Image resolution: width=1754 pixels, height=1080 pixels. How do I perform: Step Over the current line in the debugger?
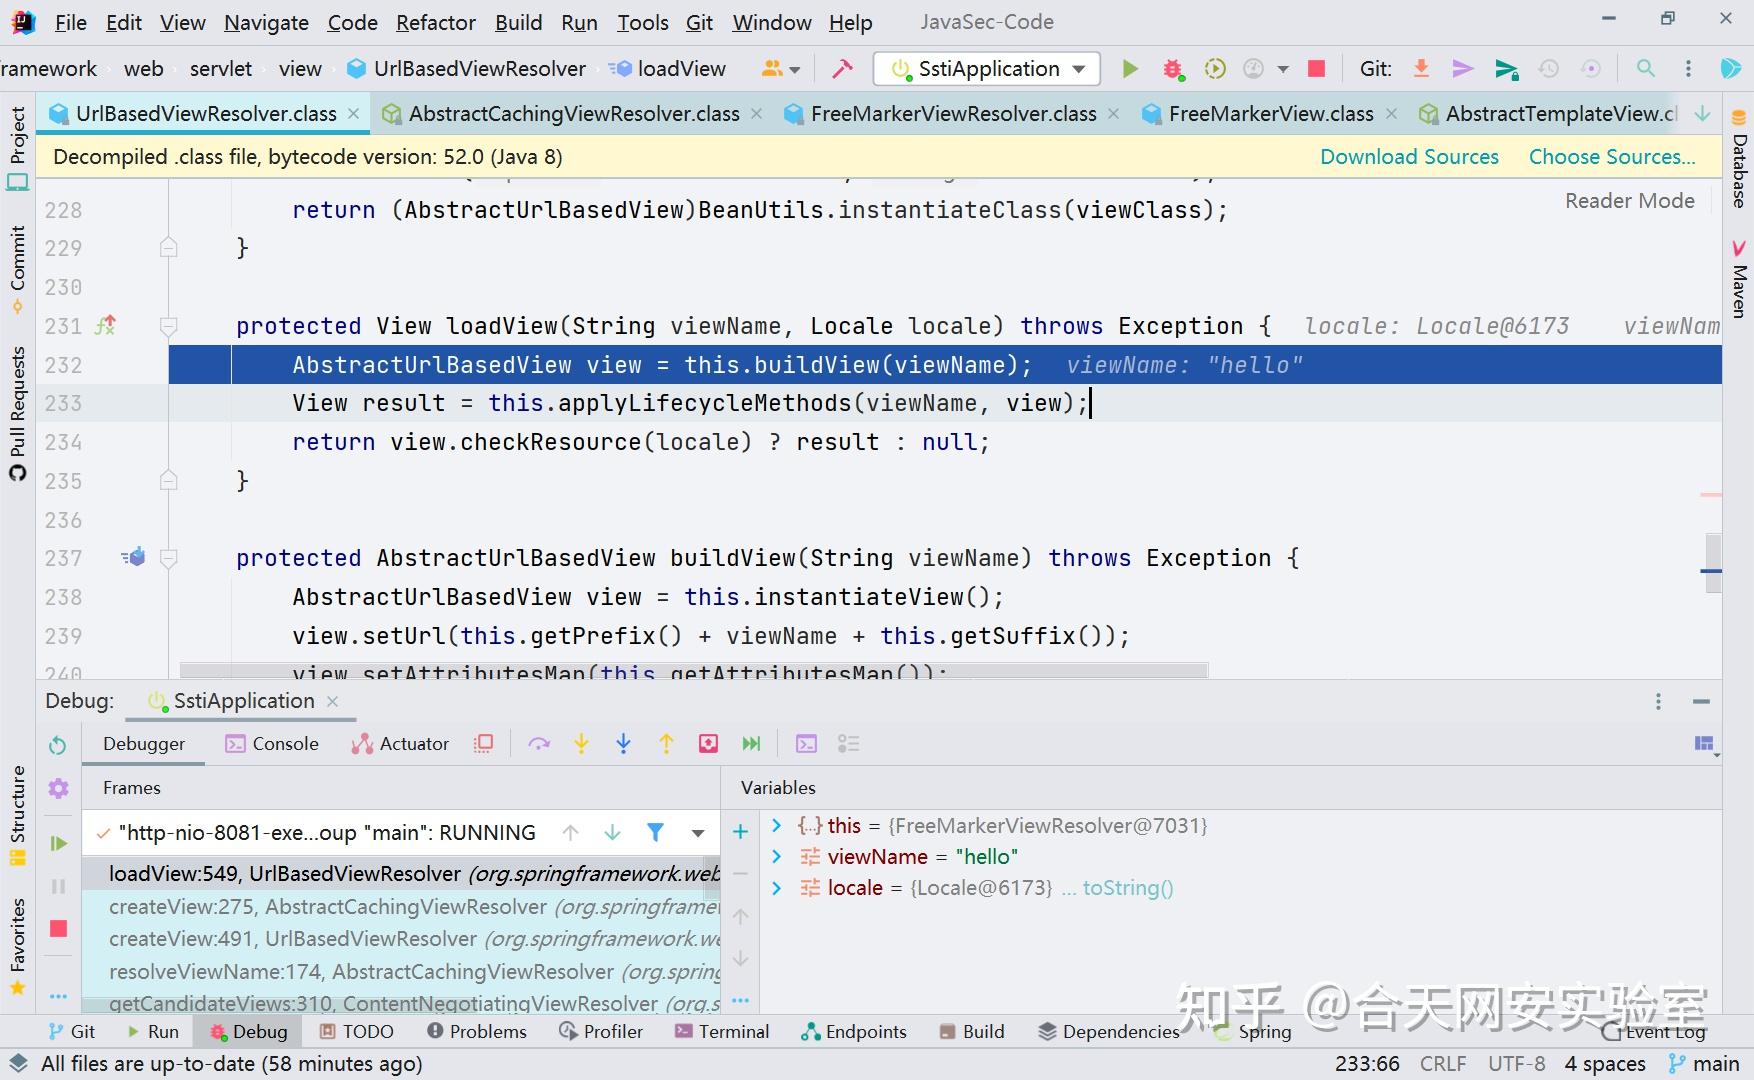tap(540, 743)
